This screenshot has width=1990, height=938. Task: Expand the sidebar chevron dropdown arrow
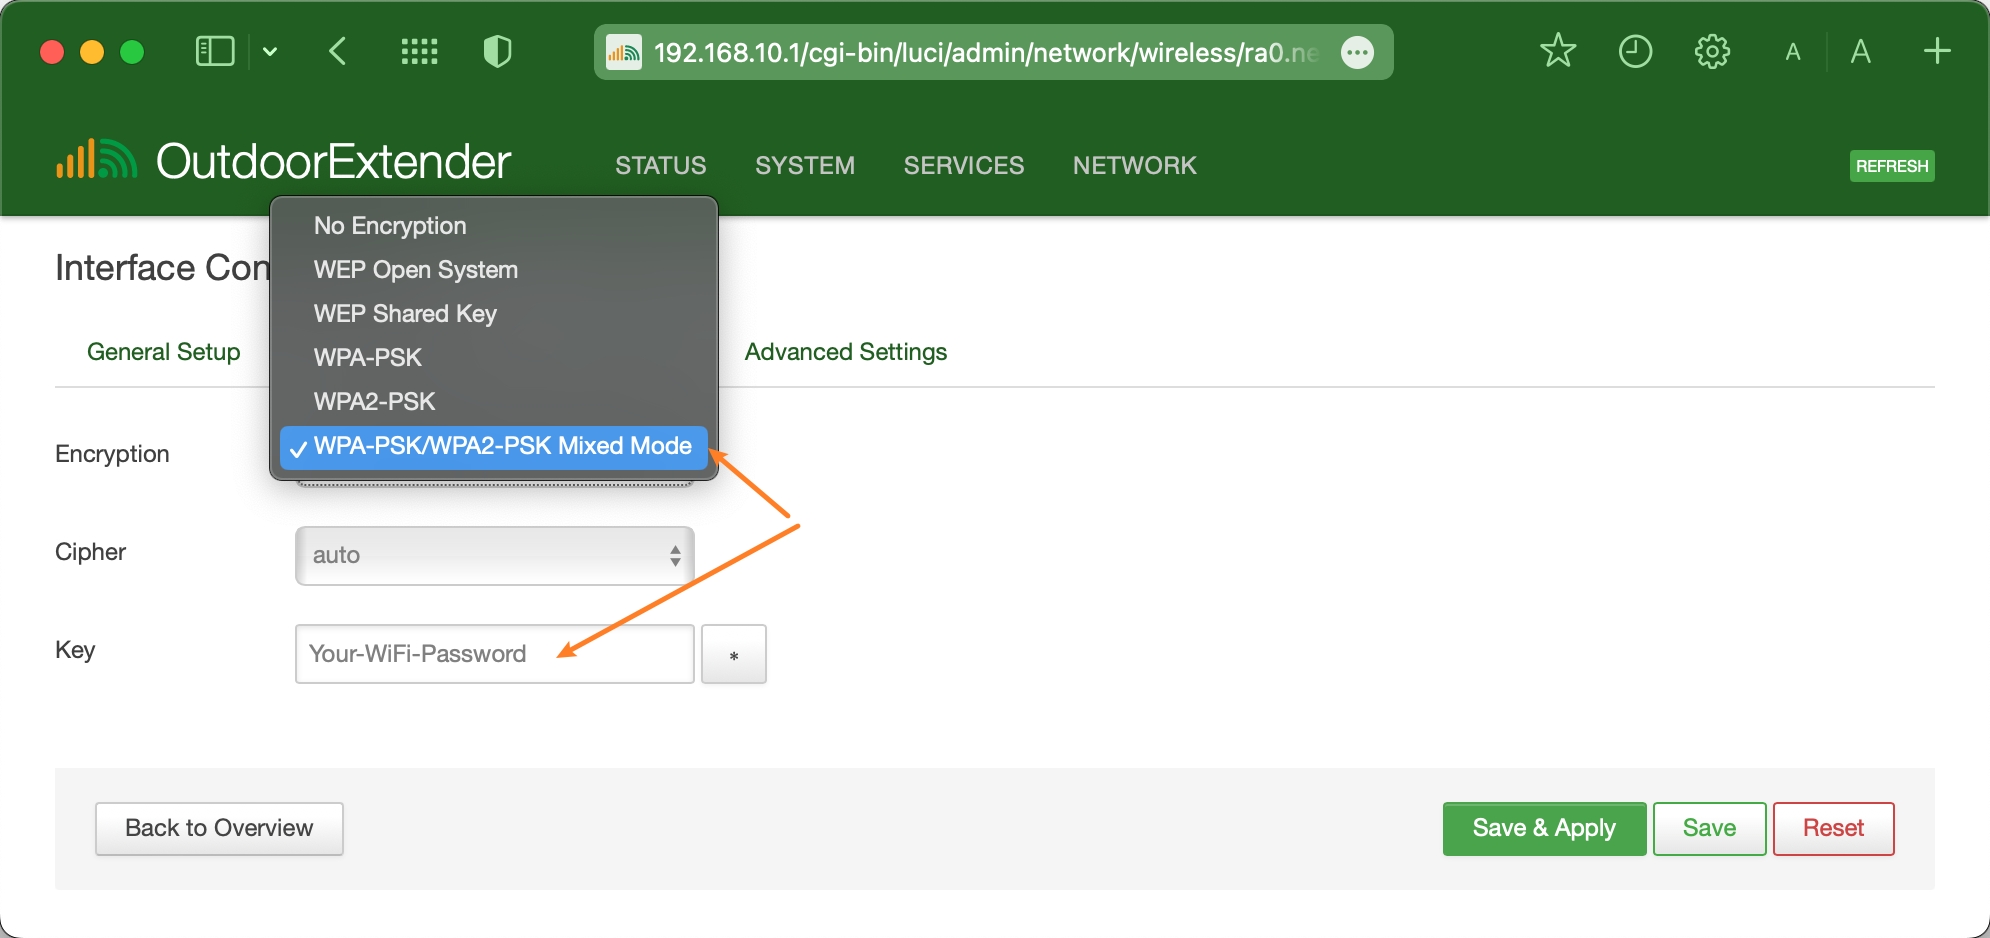click(270, 51)
